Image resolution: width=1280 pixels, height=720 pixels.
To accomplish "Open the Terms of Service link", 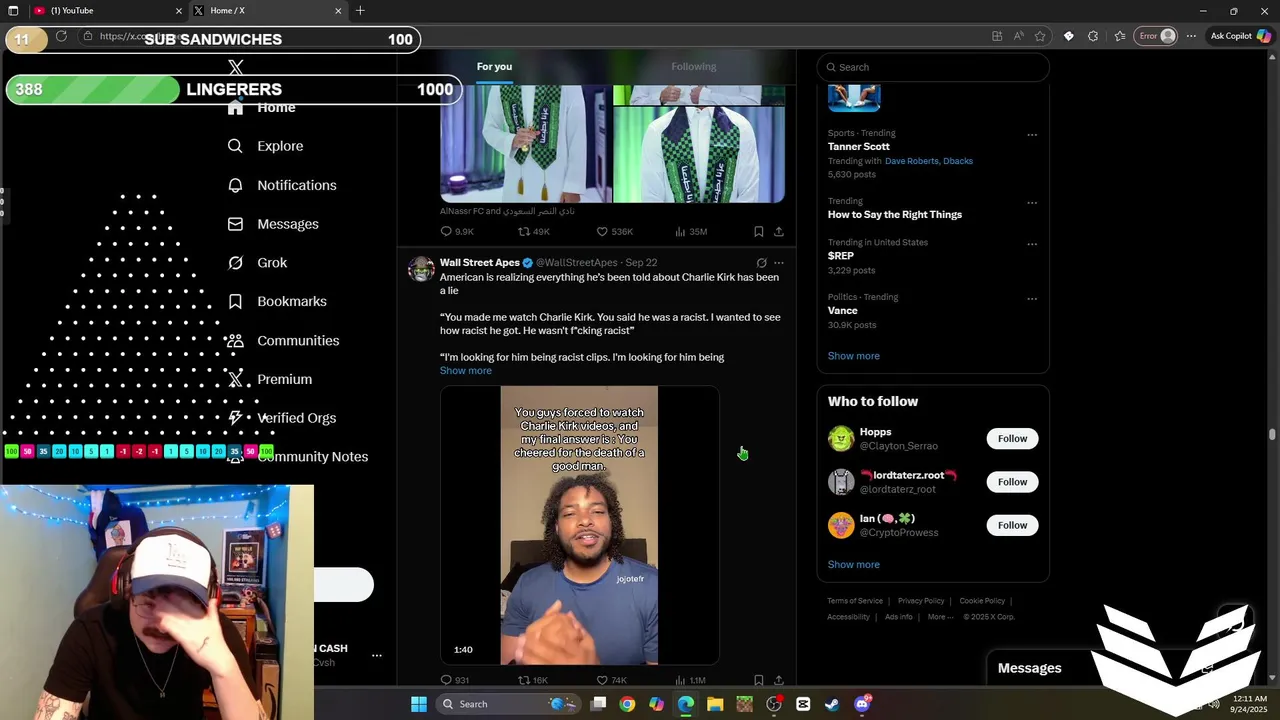I will pyautogui.click(x=855, y=601).
